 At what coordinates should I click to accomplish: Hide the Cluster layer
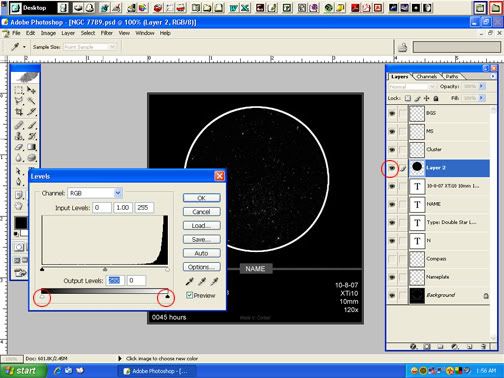[x=392, y=150]
